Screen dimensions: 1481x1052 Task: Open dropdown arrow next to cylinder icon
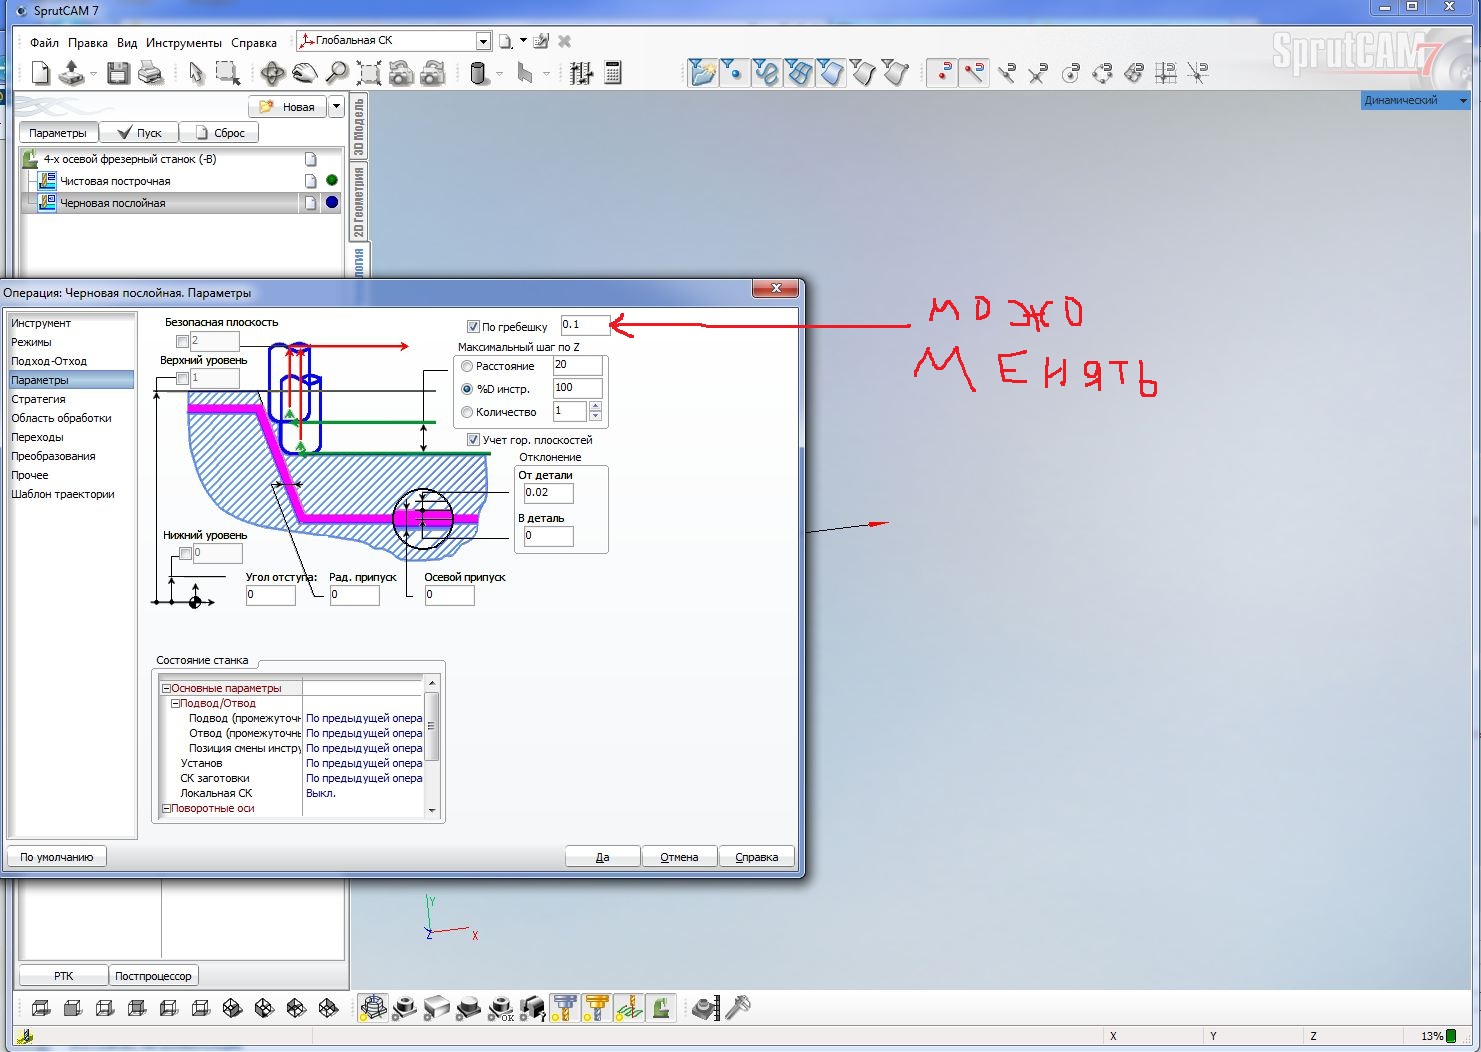tap(500, 74)
